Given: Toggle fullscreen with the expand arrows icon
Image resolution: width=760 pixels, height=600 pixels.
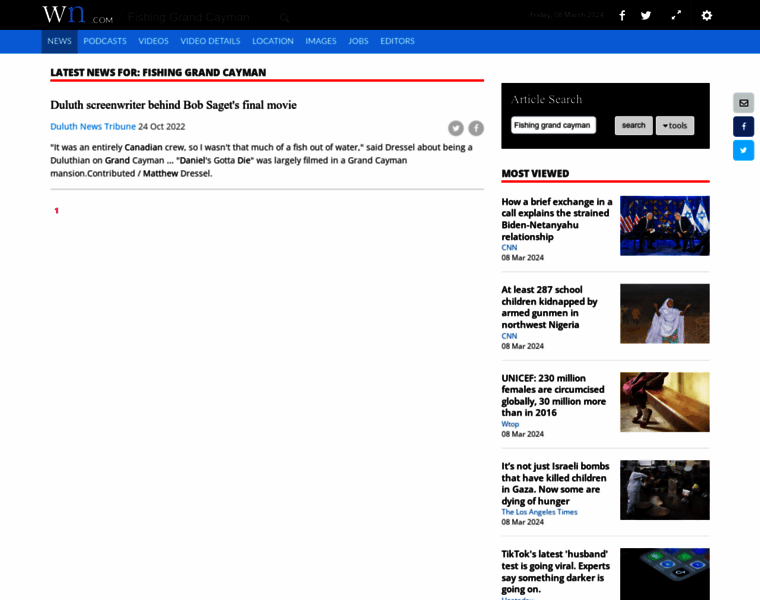Looking at the screenshot, I should 676,16.
